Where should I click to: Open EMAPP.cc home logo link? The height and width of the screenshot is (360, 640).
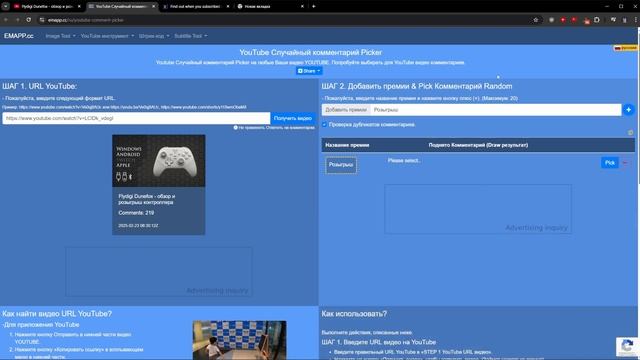pos(19,36)
